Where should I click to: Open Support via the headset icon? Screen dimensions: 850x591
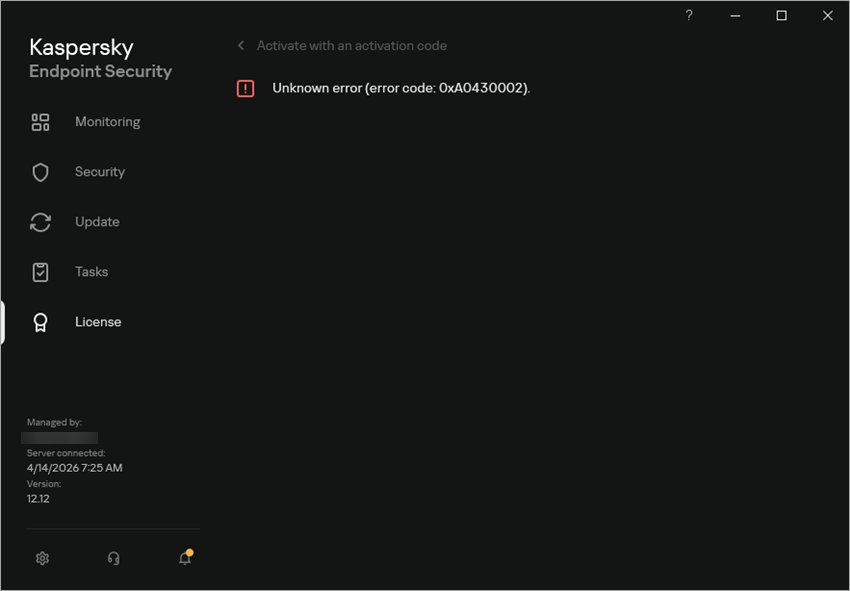click(x=113, y=558)
